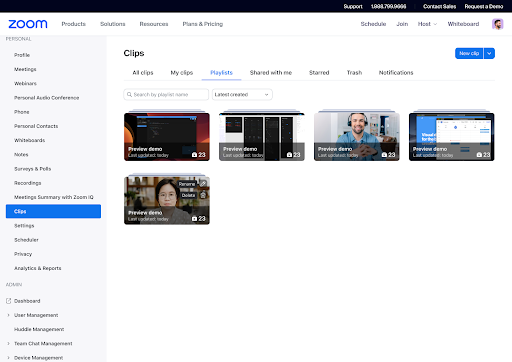
Task: Click the Delete trash icon on last playlist
Action: (203, 195)
